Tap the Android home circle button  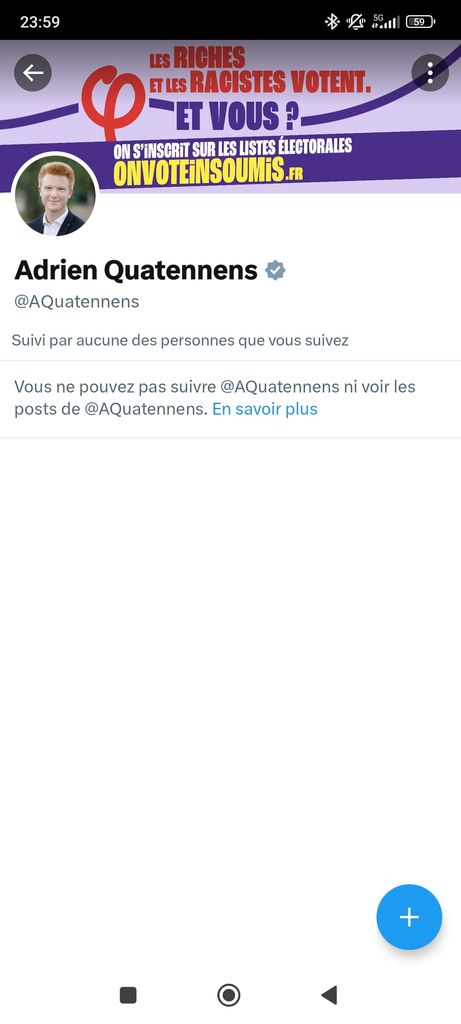coord(229,995)
